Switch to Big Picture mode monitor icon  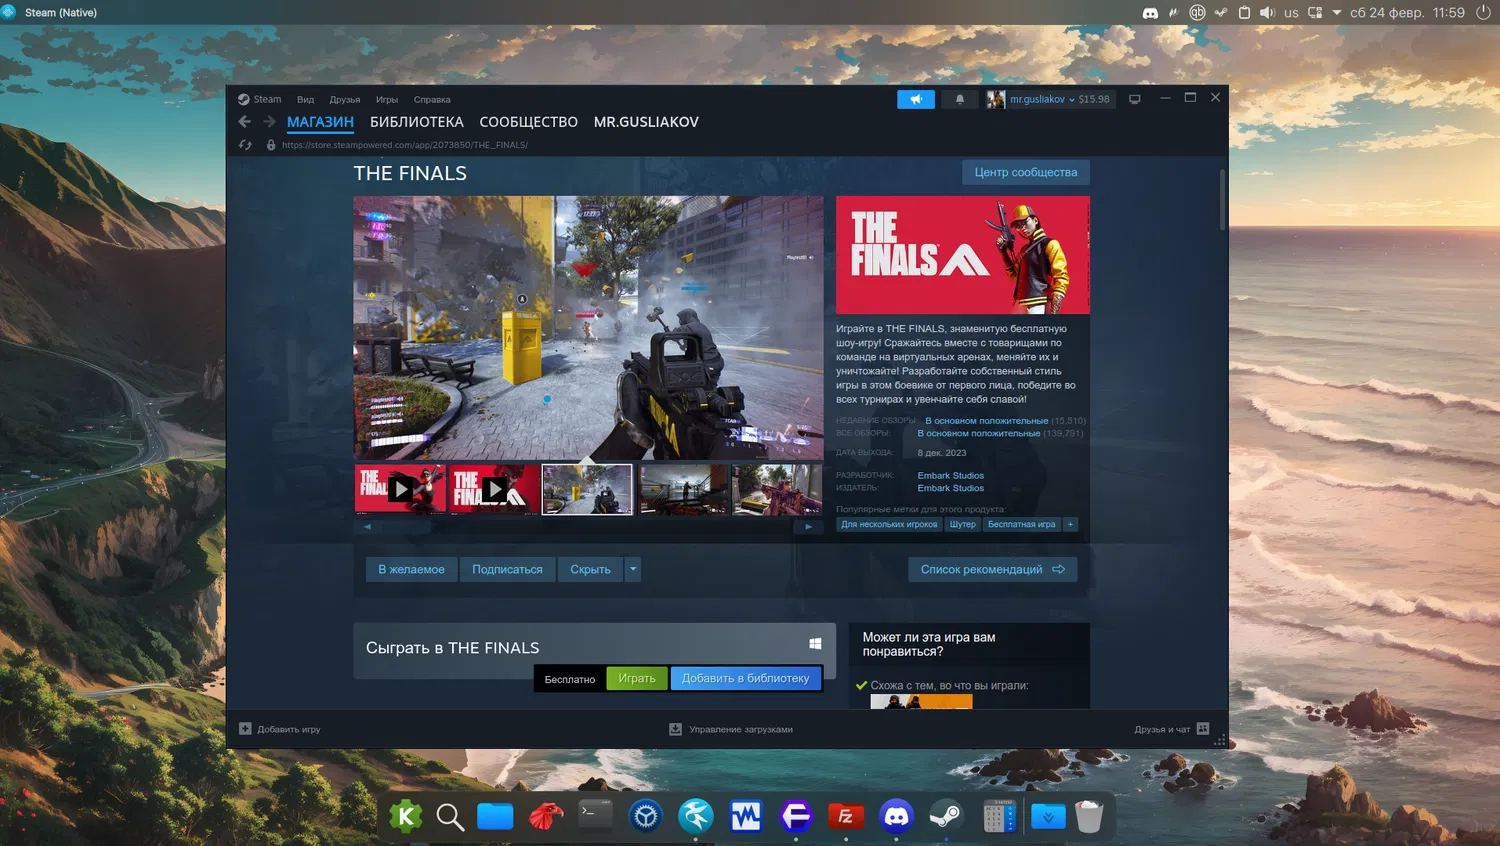1134,99
